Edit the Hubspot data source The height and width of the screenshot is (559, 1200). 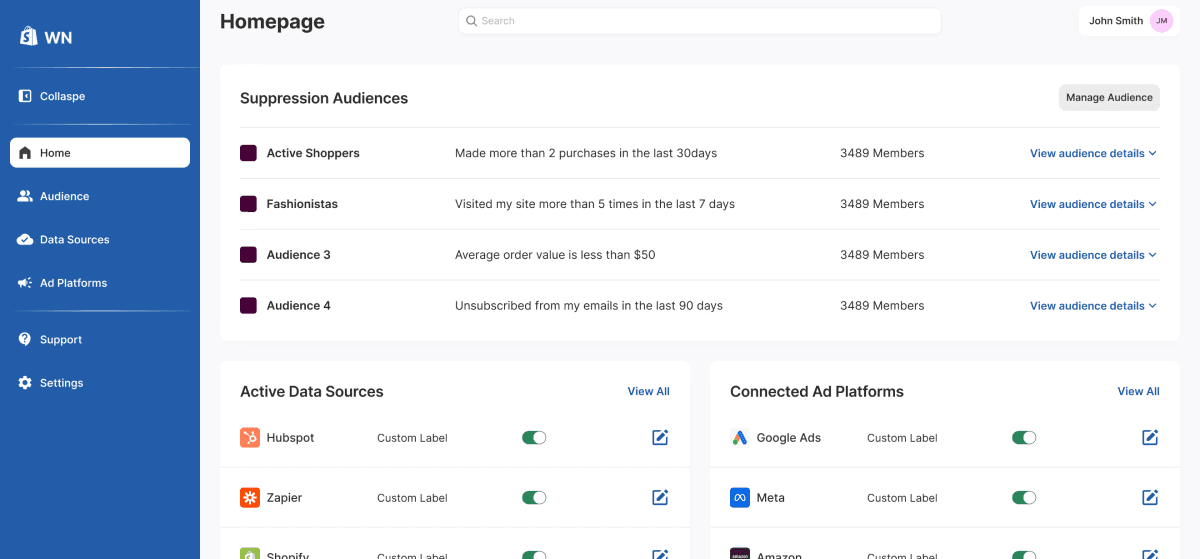point(660,437)
